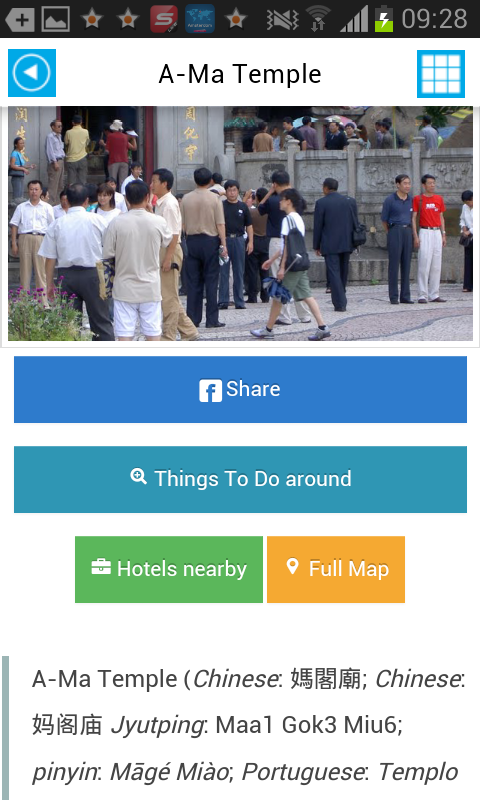
Task: Tap the plus notification icon in status bar
Action: click(x=20, y=20)
